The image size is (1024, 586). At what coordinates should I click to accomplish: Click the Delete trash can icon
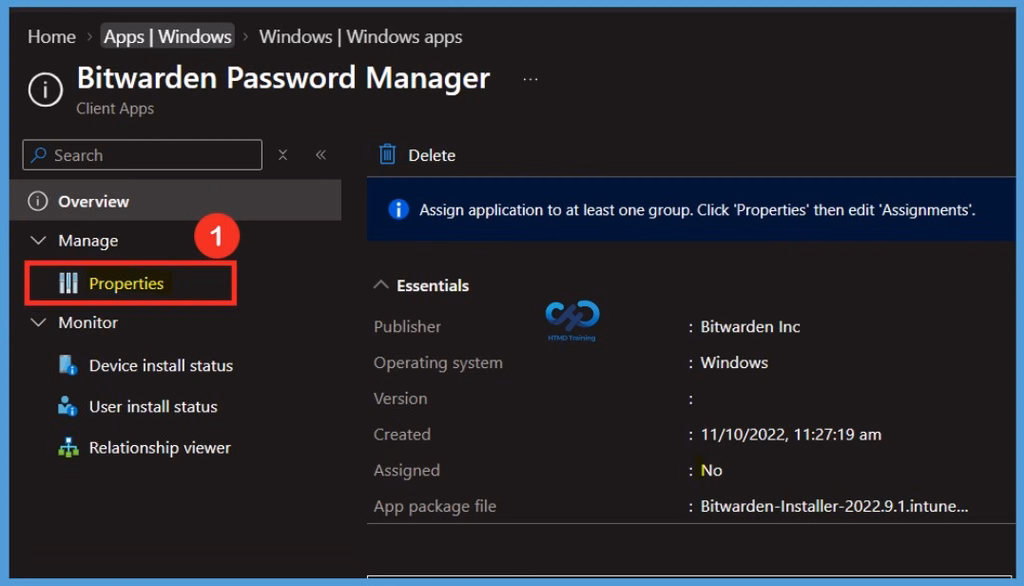[x=387, y=154]
